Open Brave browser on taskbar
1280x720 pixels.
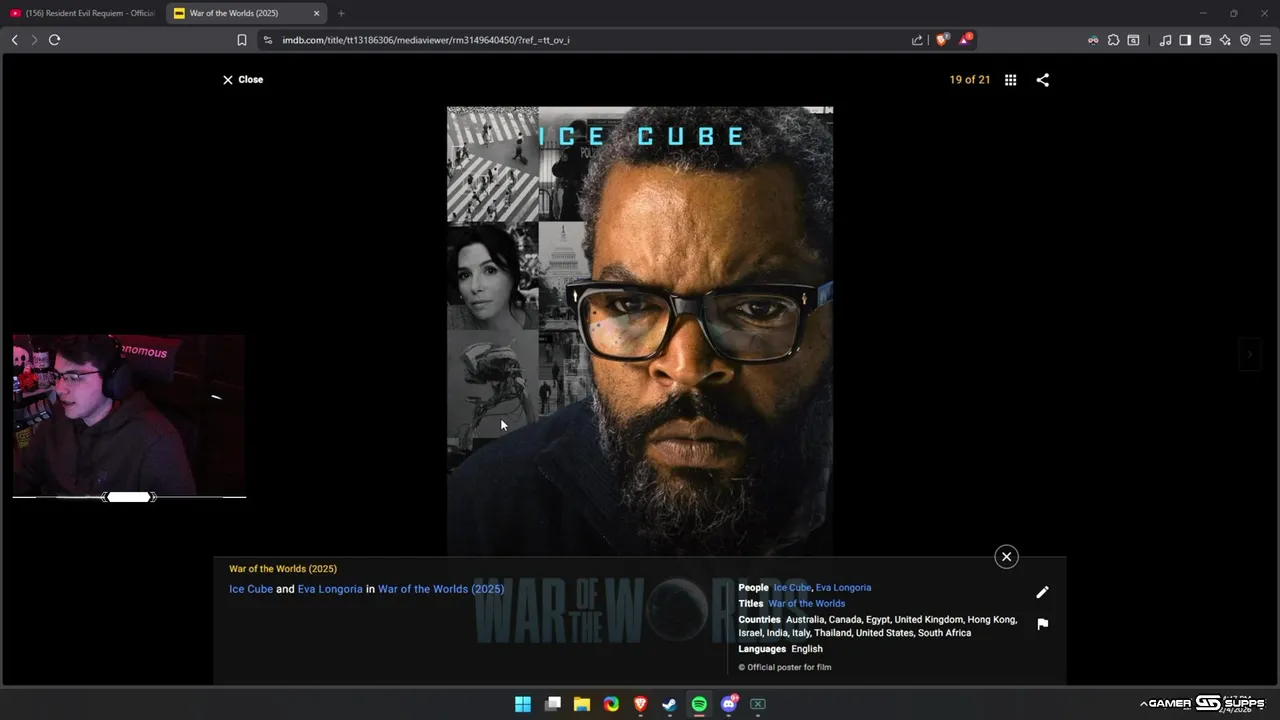tap(641, 704)
